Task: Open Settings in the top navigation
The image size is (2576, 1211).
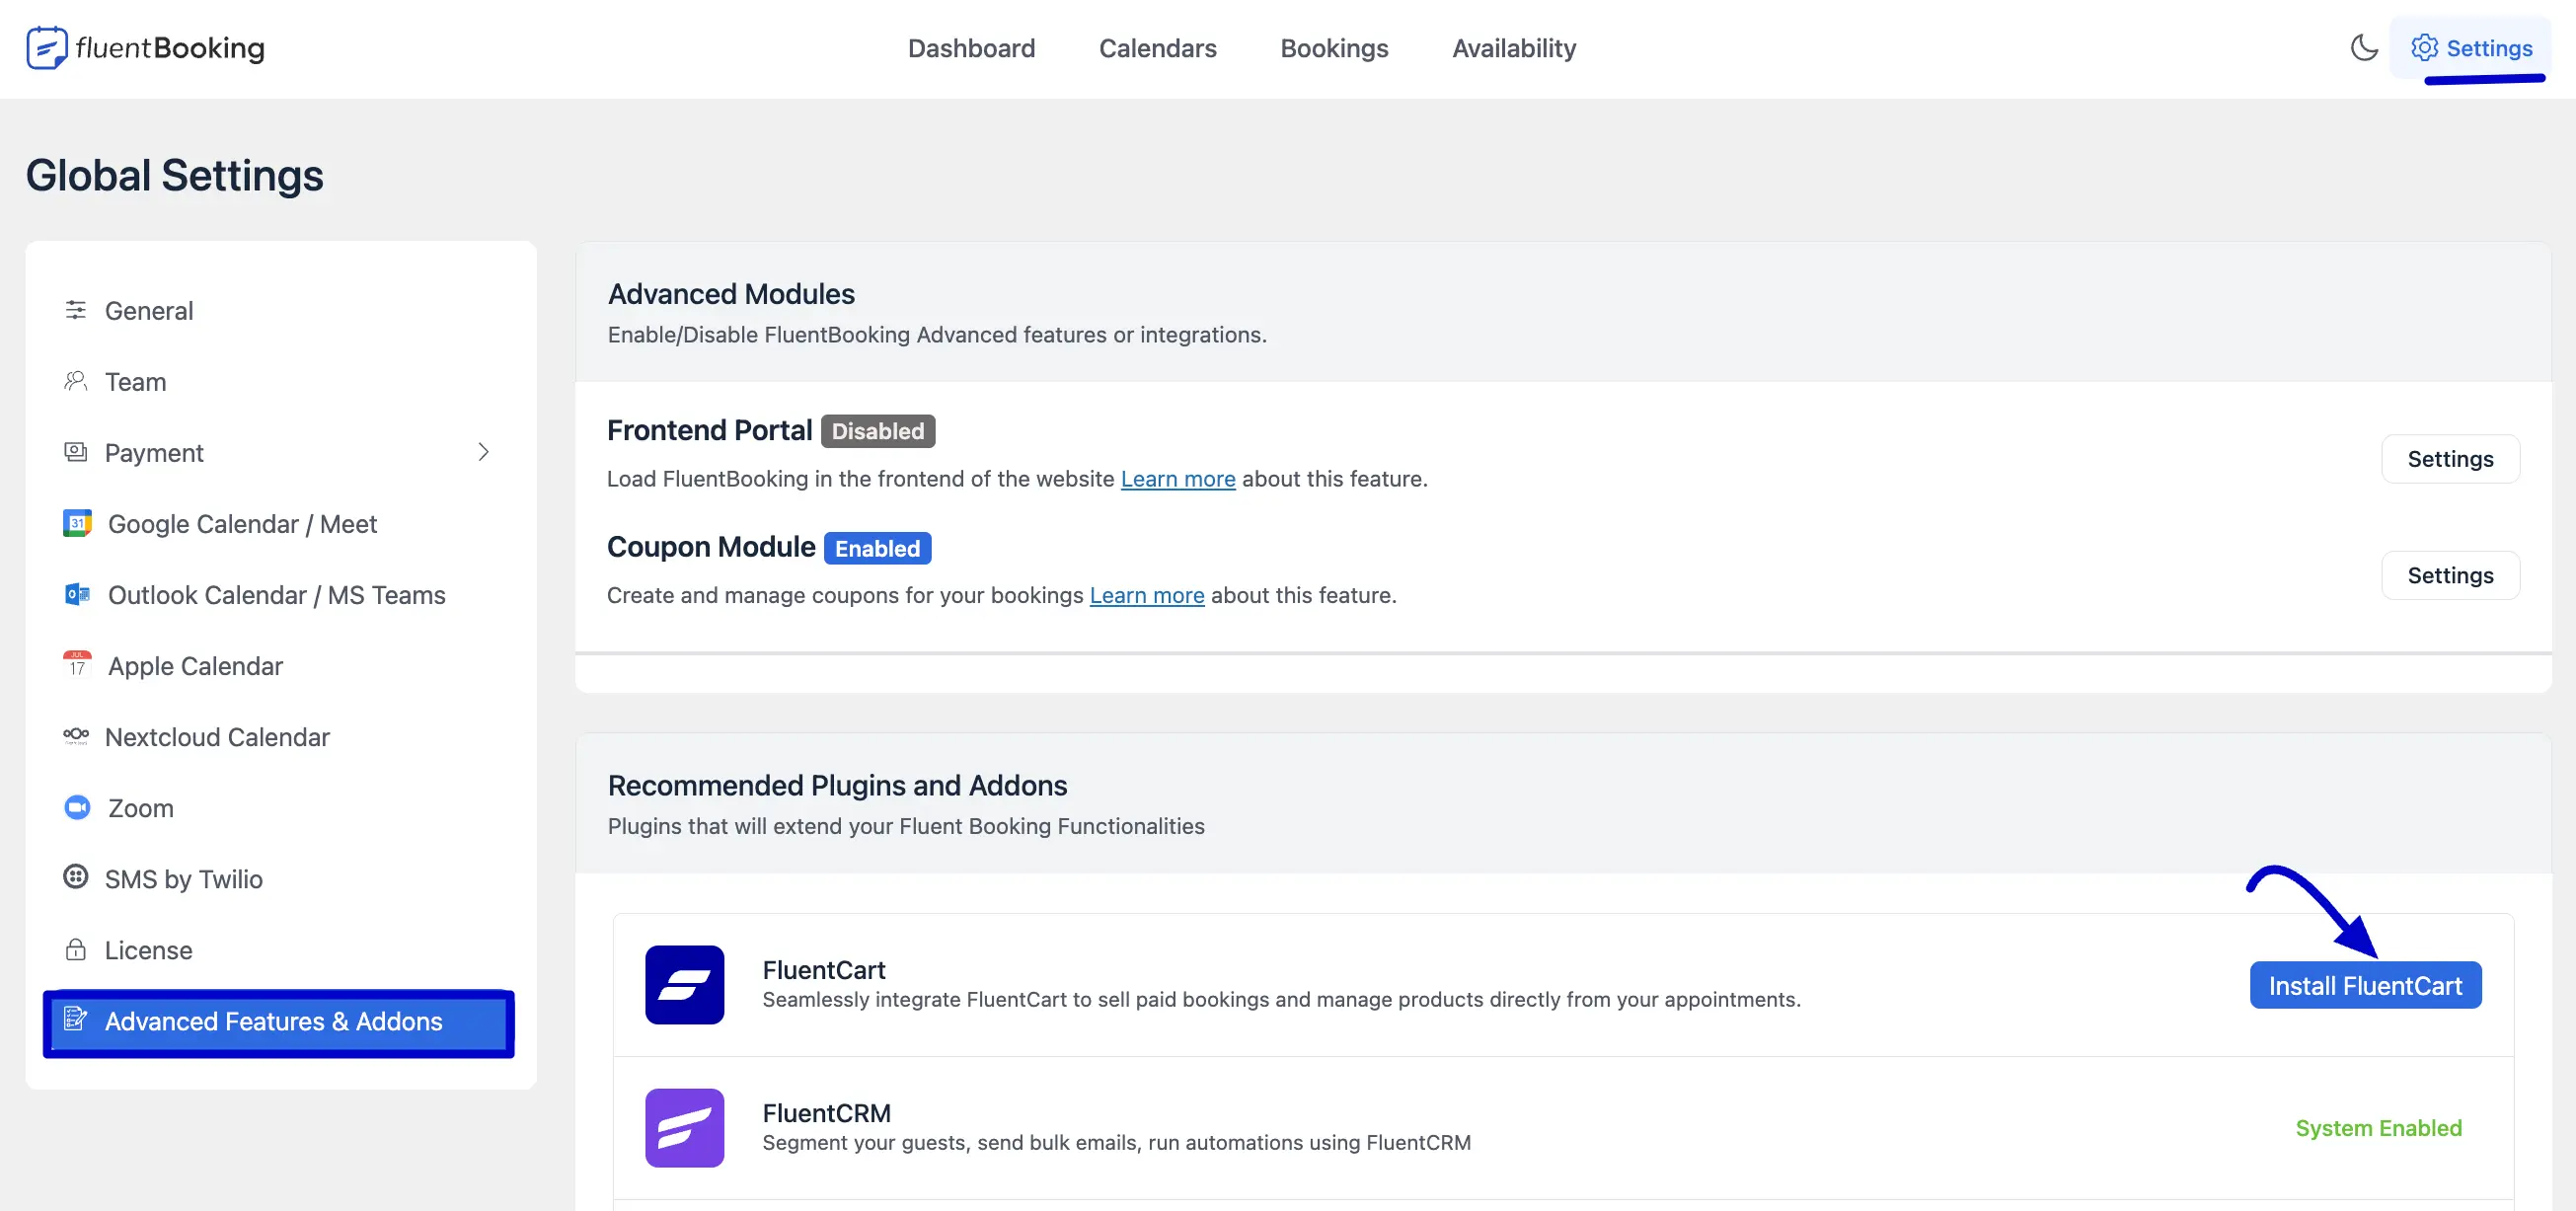Action: (x=2470, y=48)
